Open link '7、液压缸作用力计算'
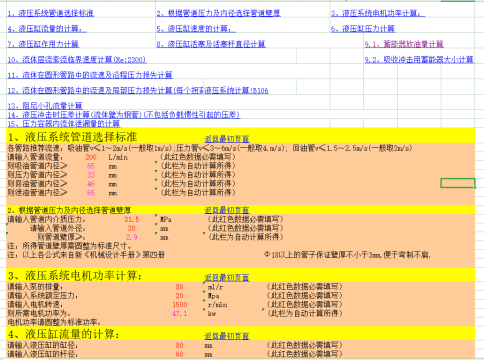 pyautogui.click(x=43, y=44)
